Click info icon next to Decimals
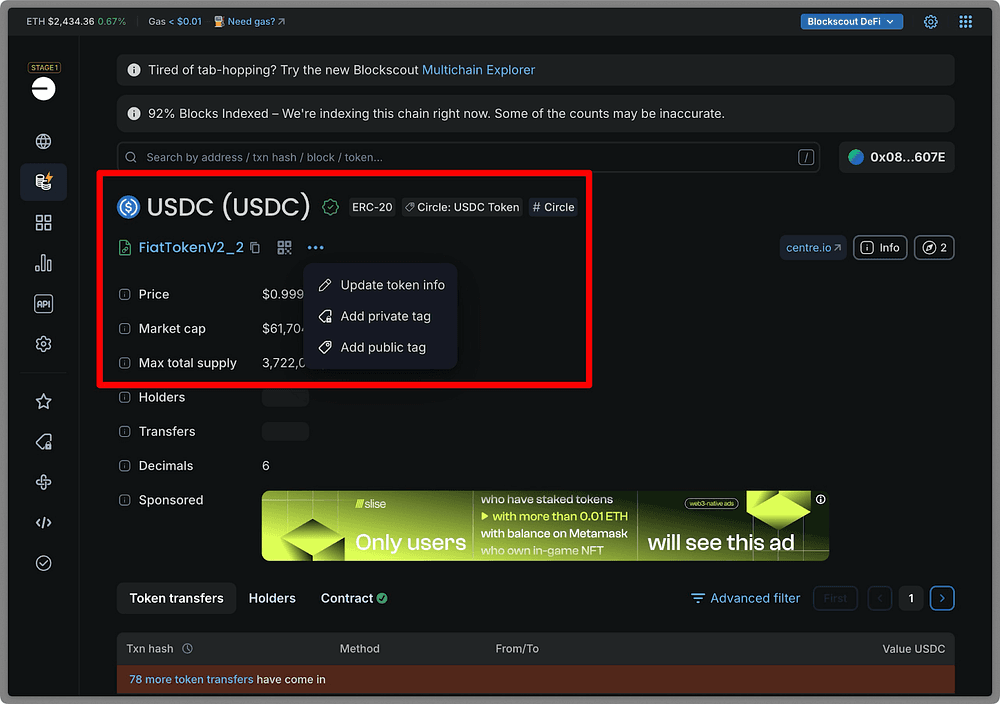This screenshot has height=704, width=1000. pyautogui.click(x=124, y=466)
